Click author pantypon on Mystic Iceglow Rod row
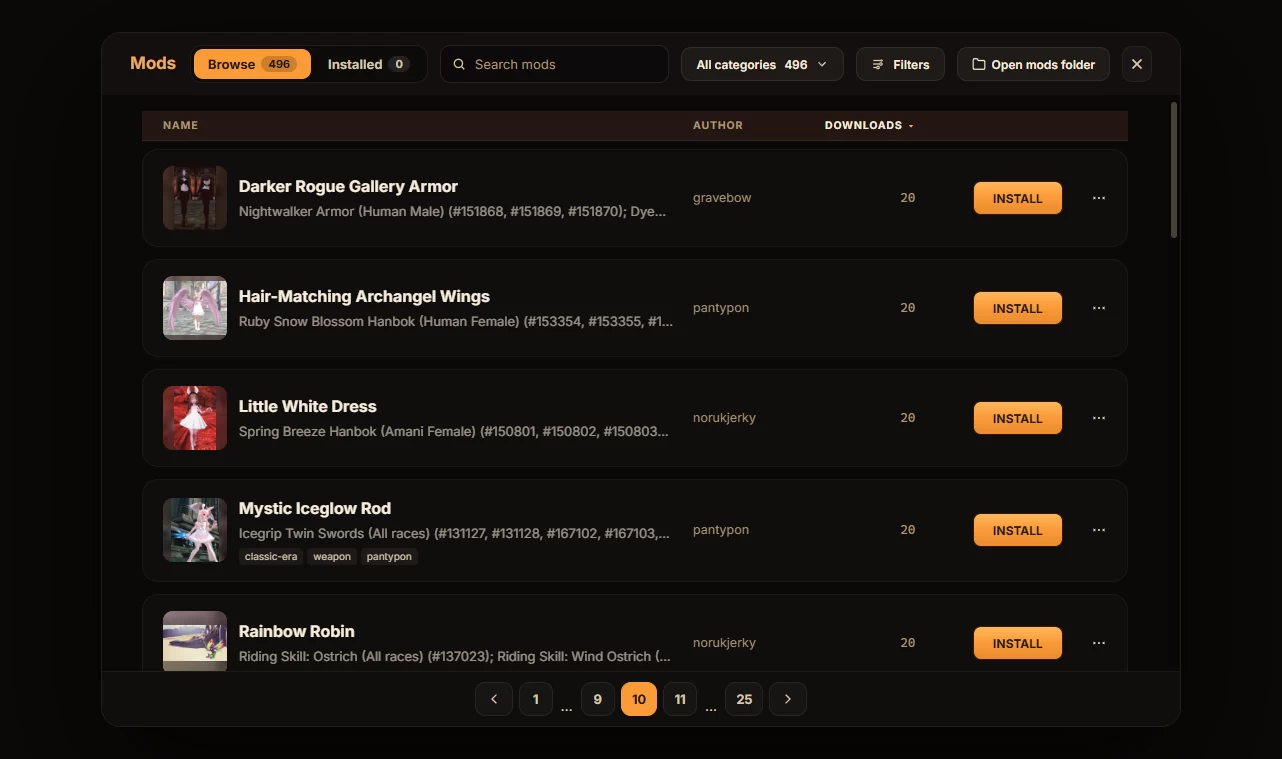 (721, 530)
